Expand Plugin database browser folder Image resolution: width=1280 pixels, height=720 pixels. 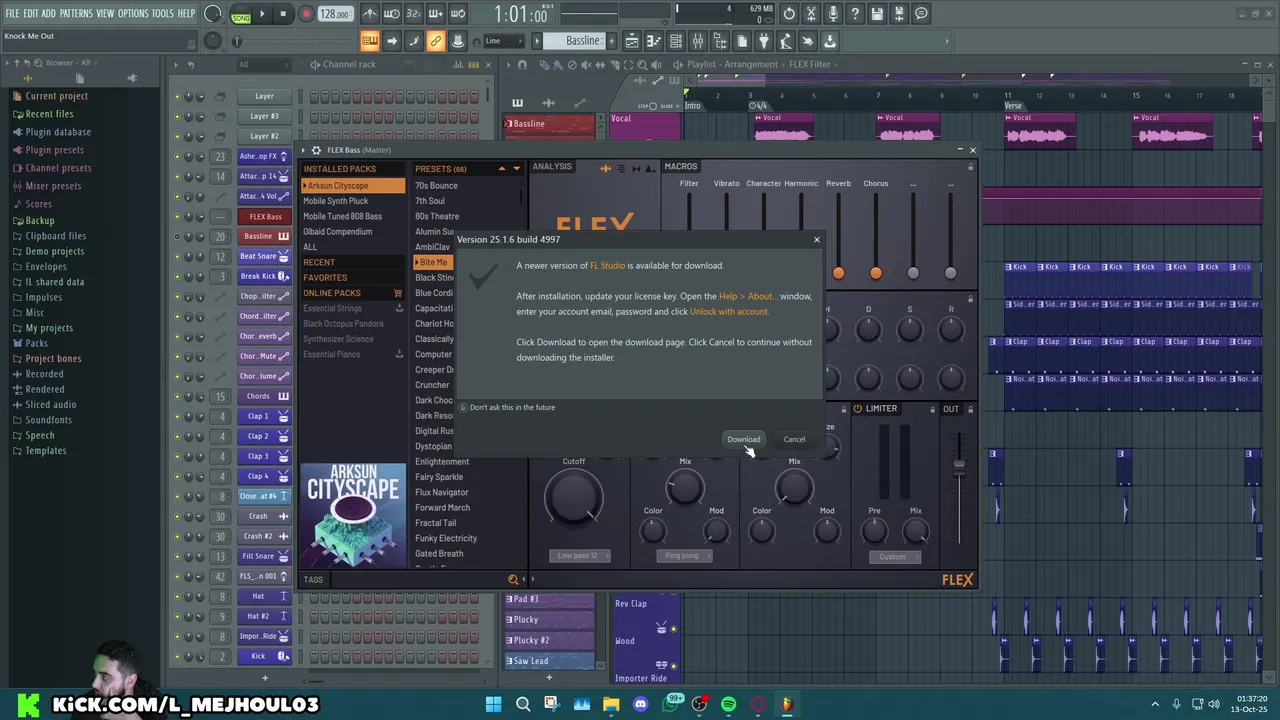pyautogui.click(x=58, y=132)
